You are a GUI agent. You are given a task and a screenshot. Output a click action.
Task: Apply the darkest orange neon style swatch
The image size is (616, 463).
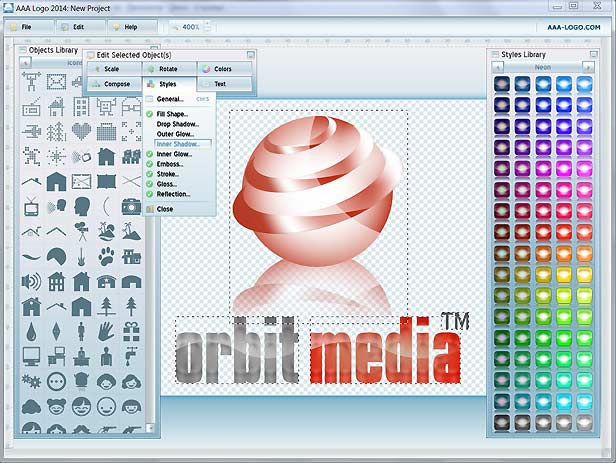[502, 254]
